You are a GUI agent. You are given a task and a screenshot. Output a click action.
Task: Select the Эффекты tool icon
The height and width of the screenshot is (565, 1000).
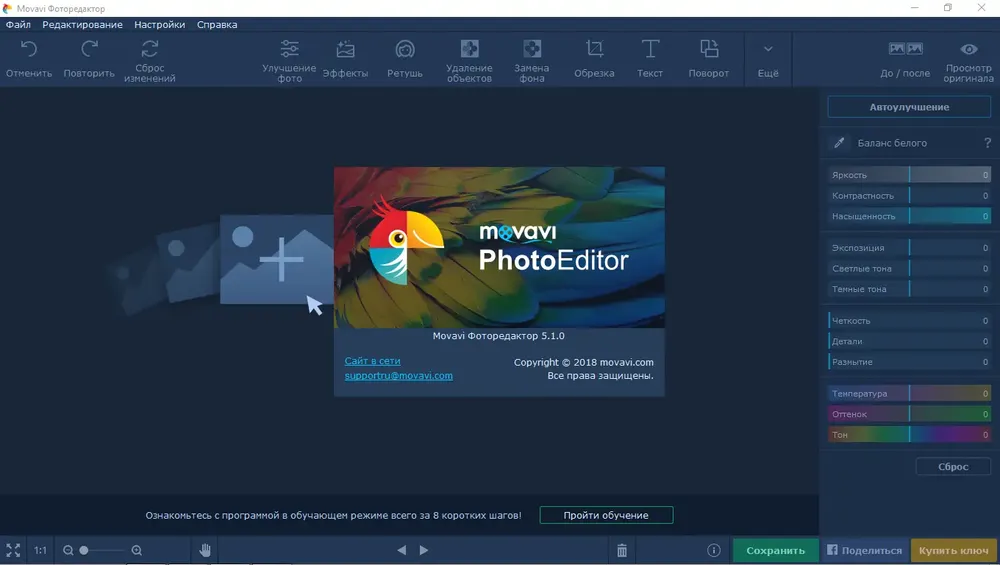point(345,58)
